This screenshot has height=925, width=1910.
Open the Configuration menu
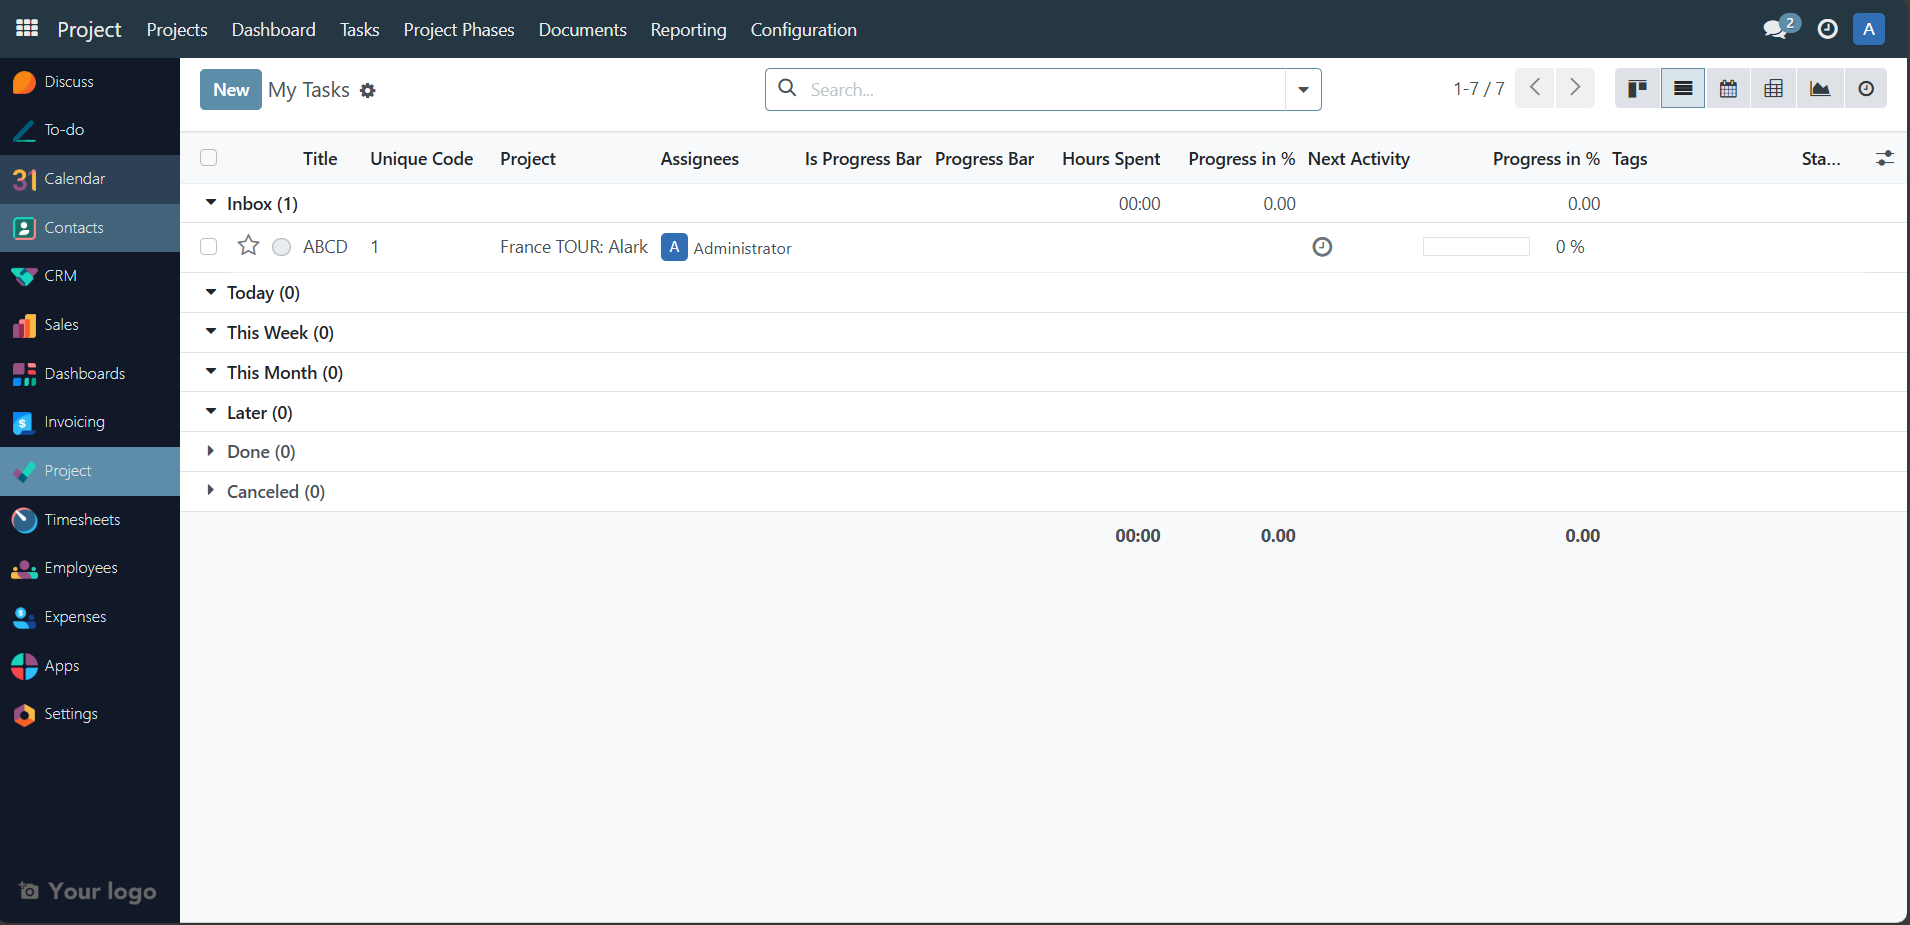803,30
